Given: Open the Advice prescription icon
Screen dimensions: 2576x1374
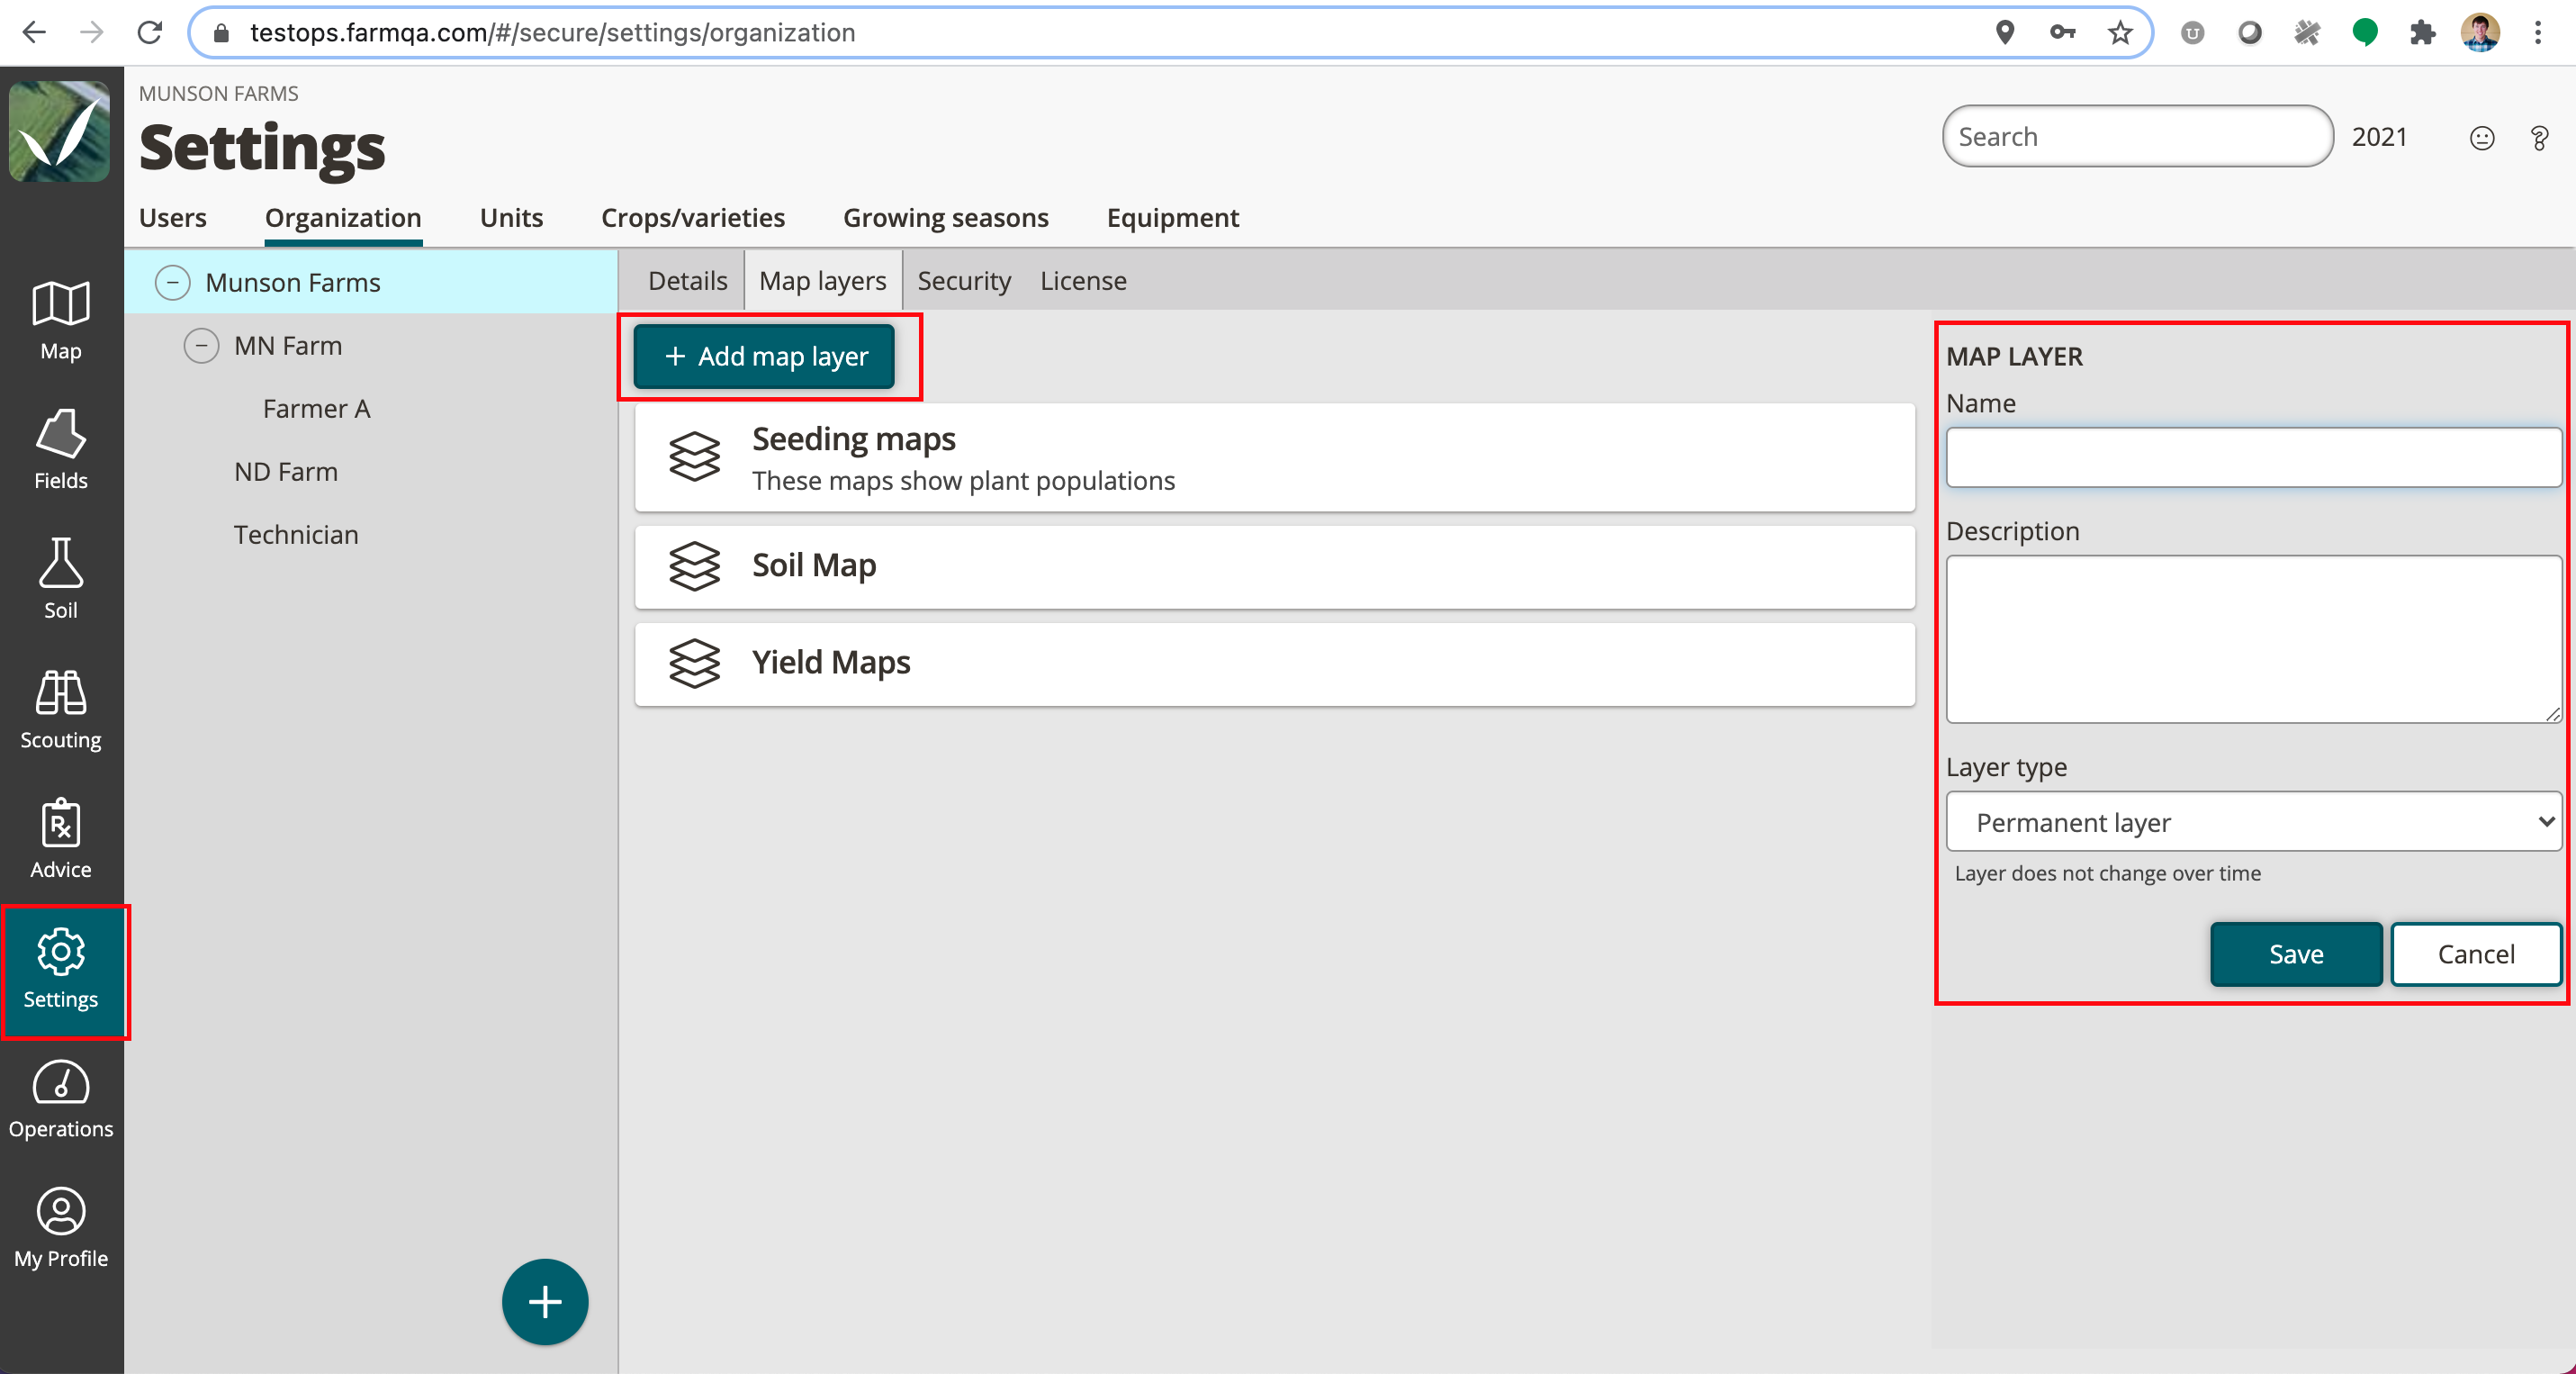Looking at the screenshot, I should tap(61, 823).
